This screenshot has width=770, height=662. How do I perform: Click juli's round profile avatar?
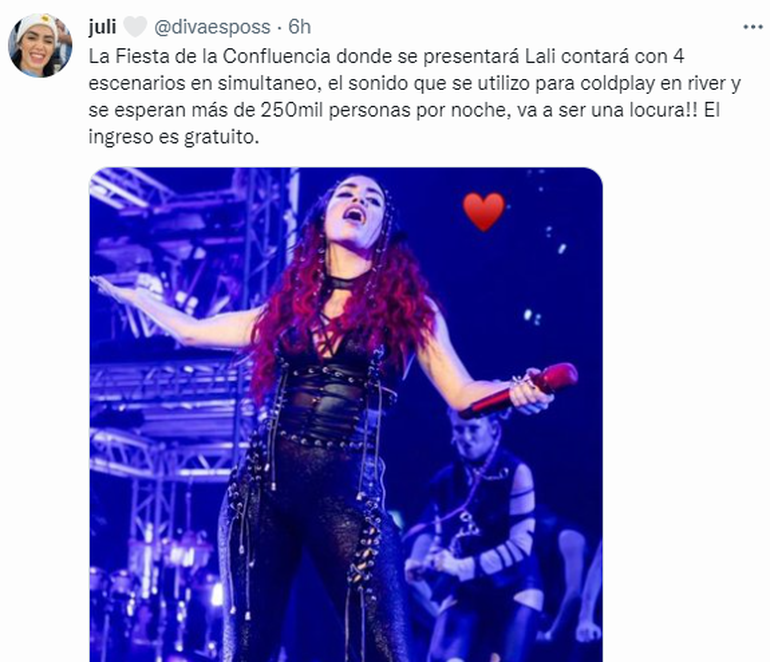(40, 45)
